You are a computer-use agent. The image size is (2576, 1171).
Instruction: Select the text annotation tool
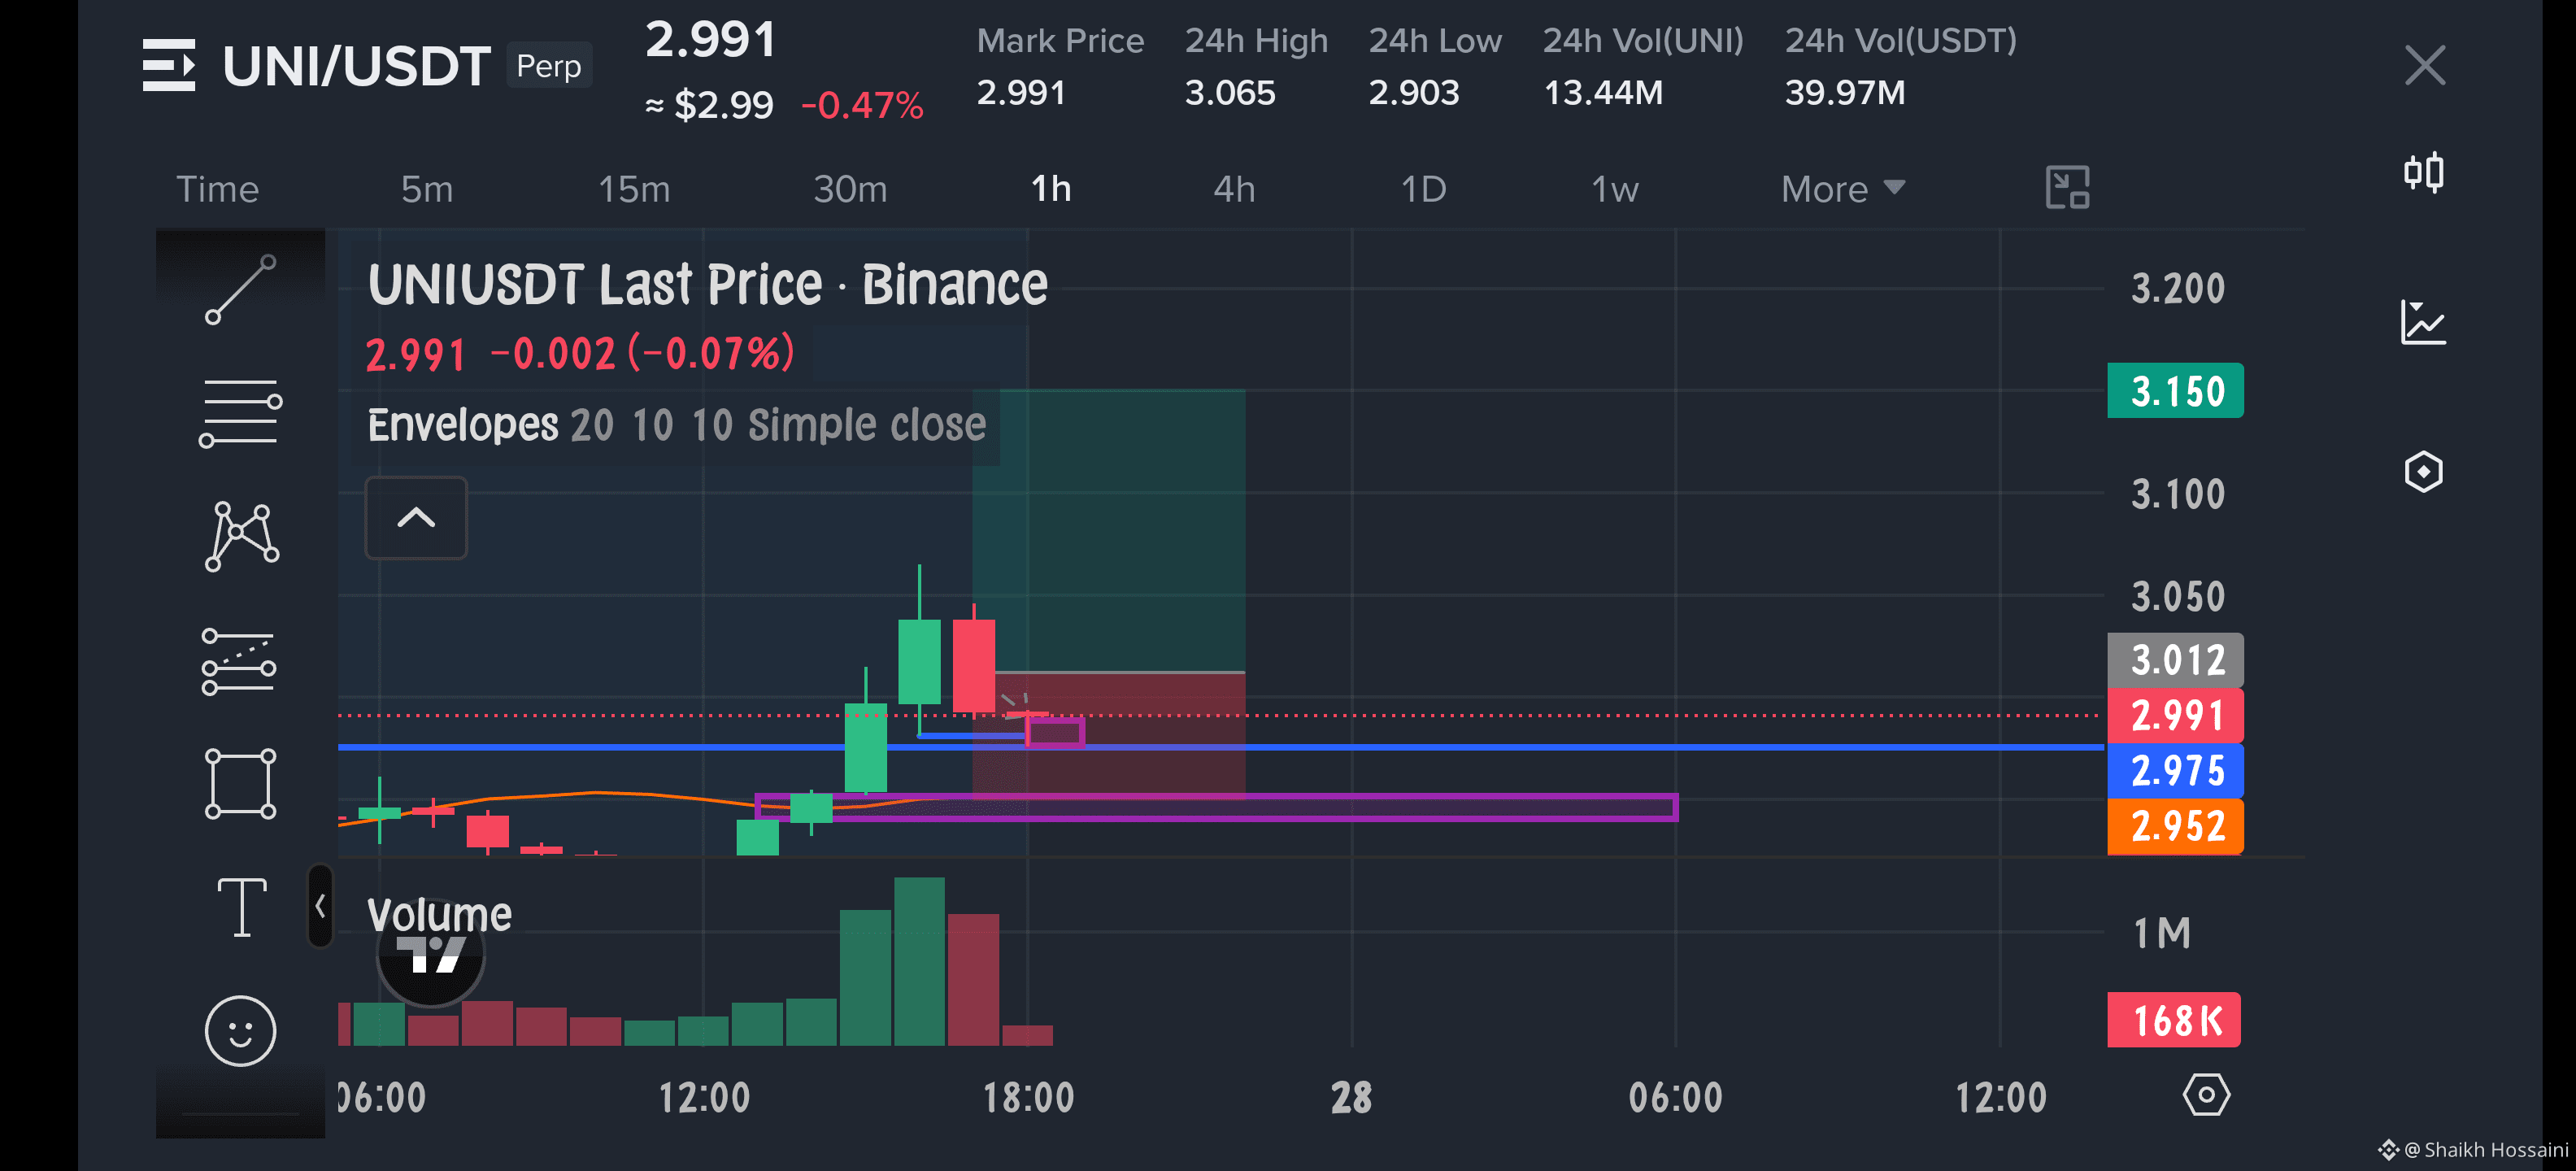click(x=242, y=907)
